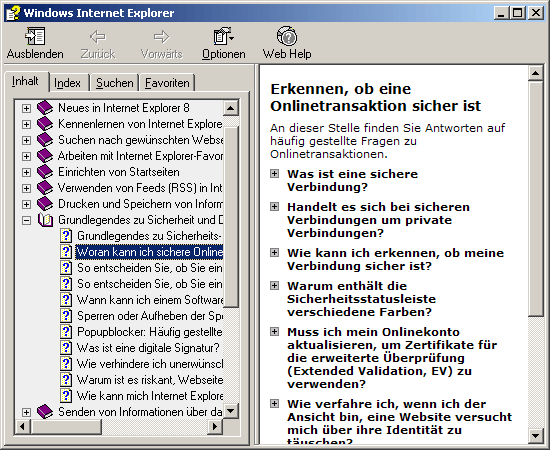The image size is (550, 450).
Task: Click article pane scrollbar down arrow
Action: point(536,436)
